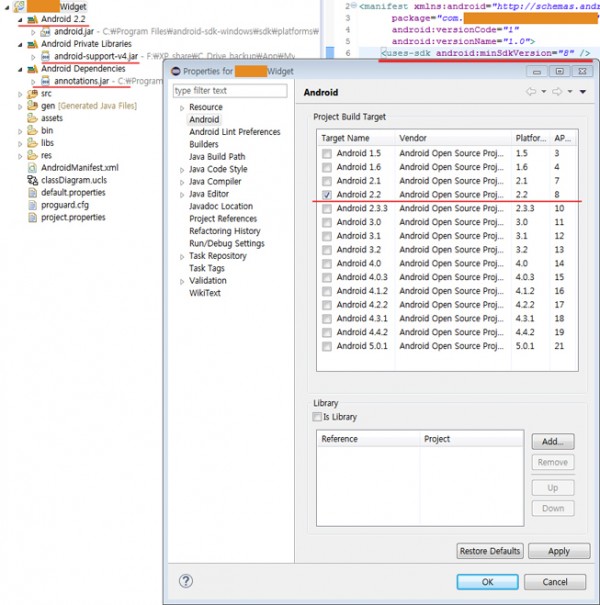Collapse the Android Private Libraries node

tap(20, 45)
